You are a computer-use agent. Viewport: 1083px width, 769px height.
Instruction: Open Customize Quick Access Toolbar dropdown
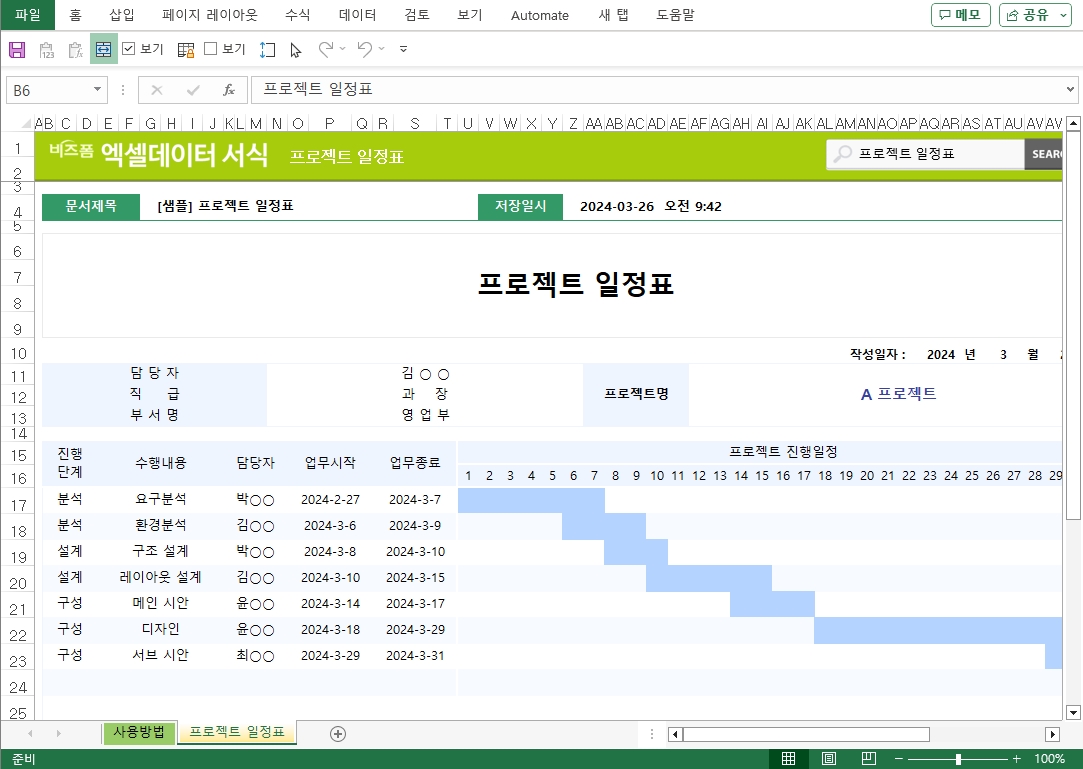click(x=403, y=49)
